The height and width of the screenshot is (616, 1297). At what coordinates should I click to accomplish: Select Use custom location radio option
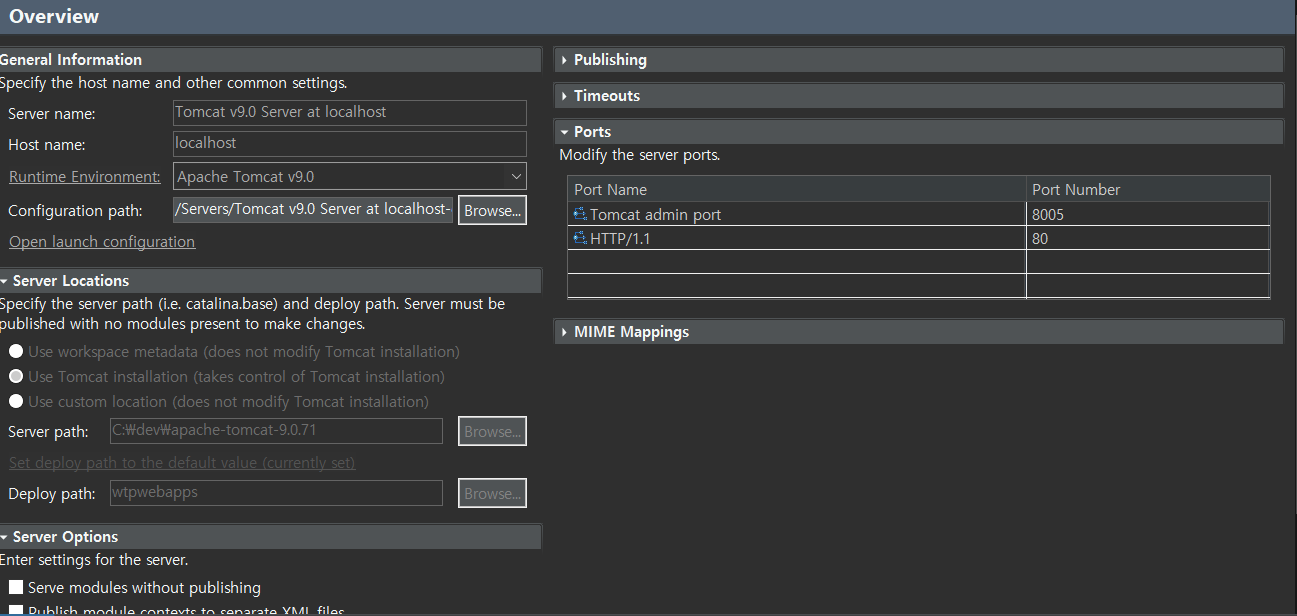click(x=16, y=402)
